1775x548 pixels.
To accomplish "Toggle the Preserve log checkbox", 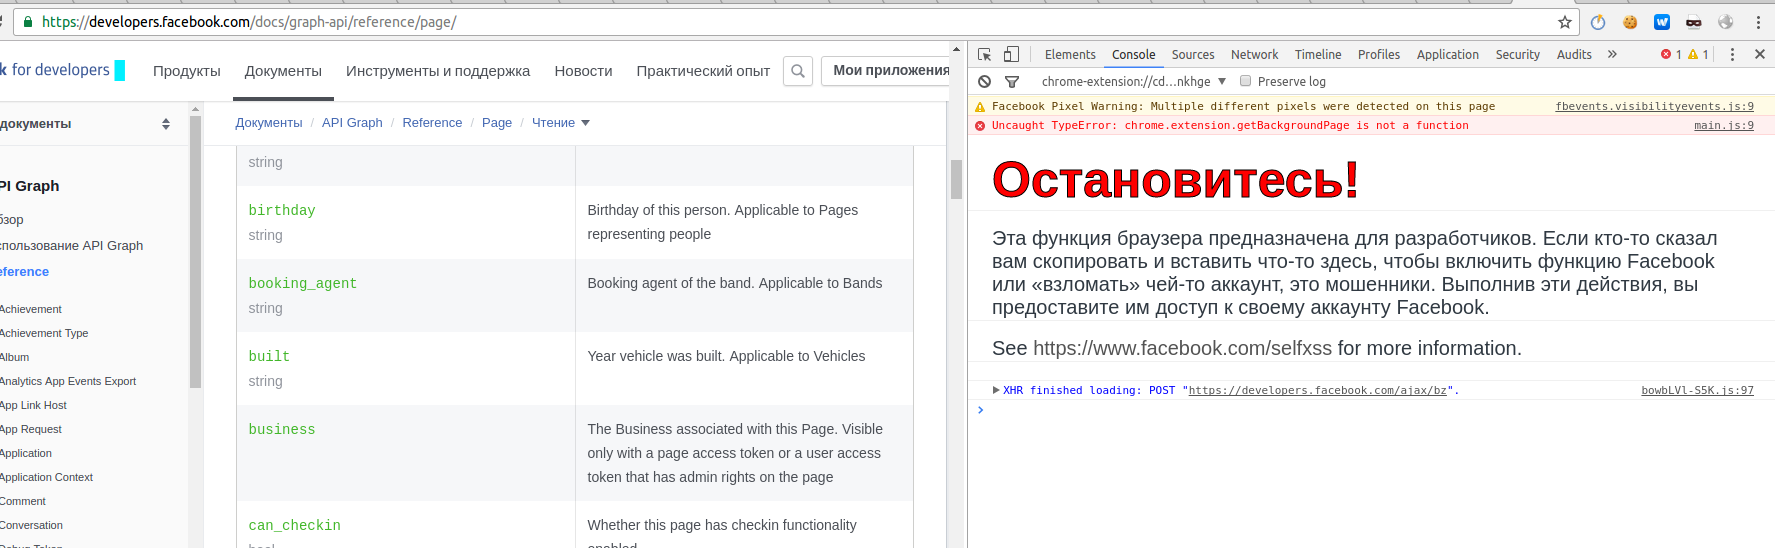I will point(1246,82).
